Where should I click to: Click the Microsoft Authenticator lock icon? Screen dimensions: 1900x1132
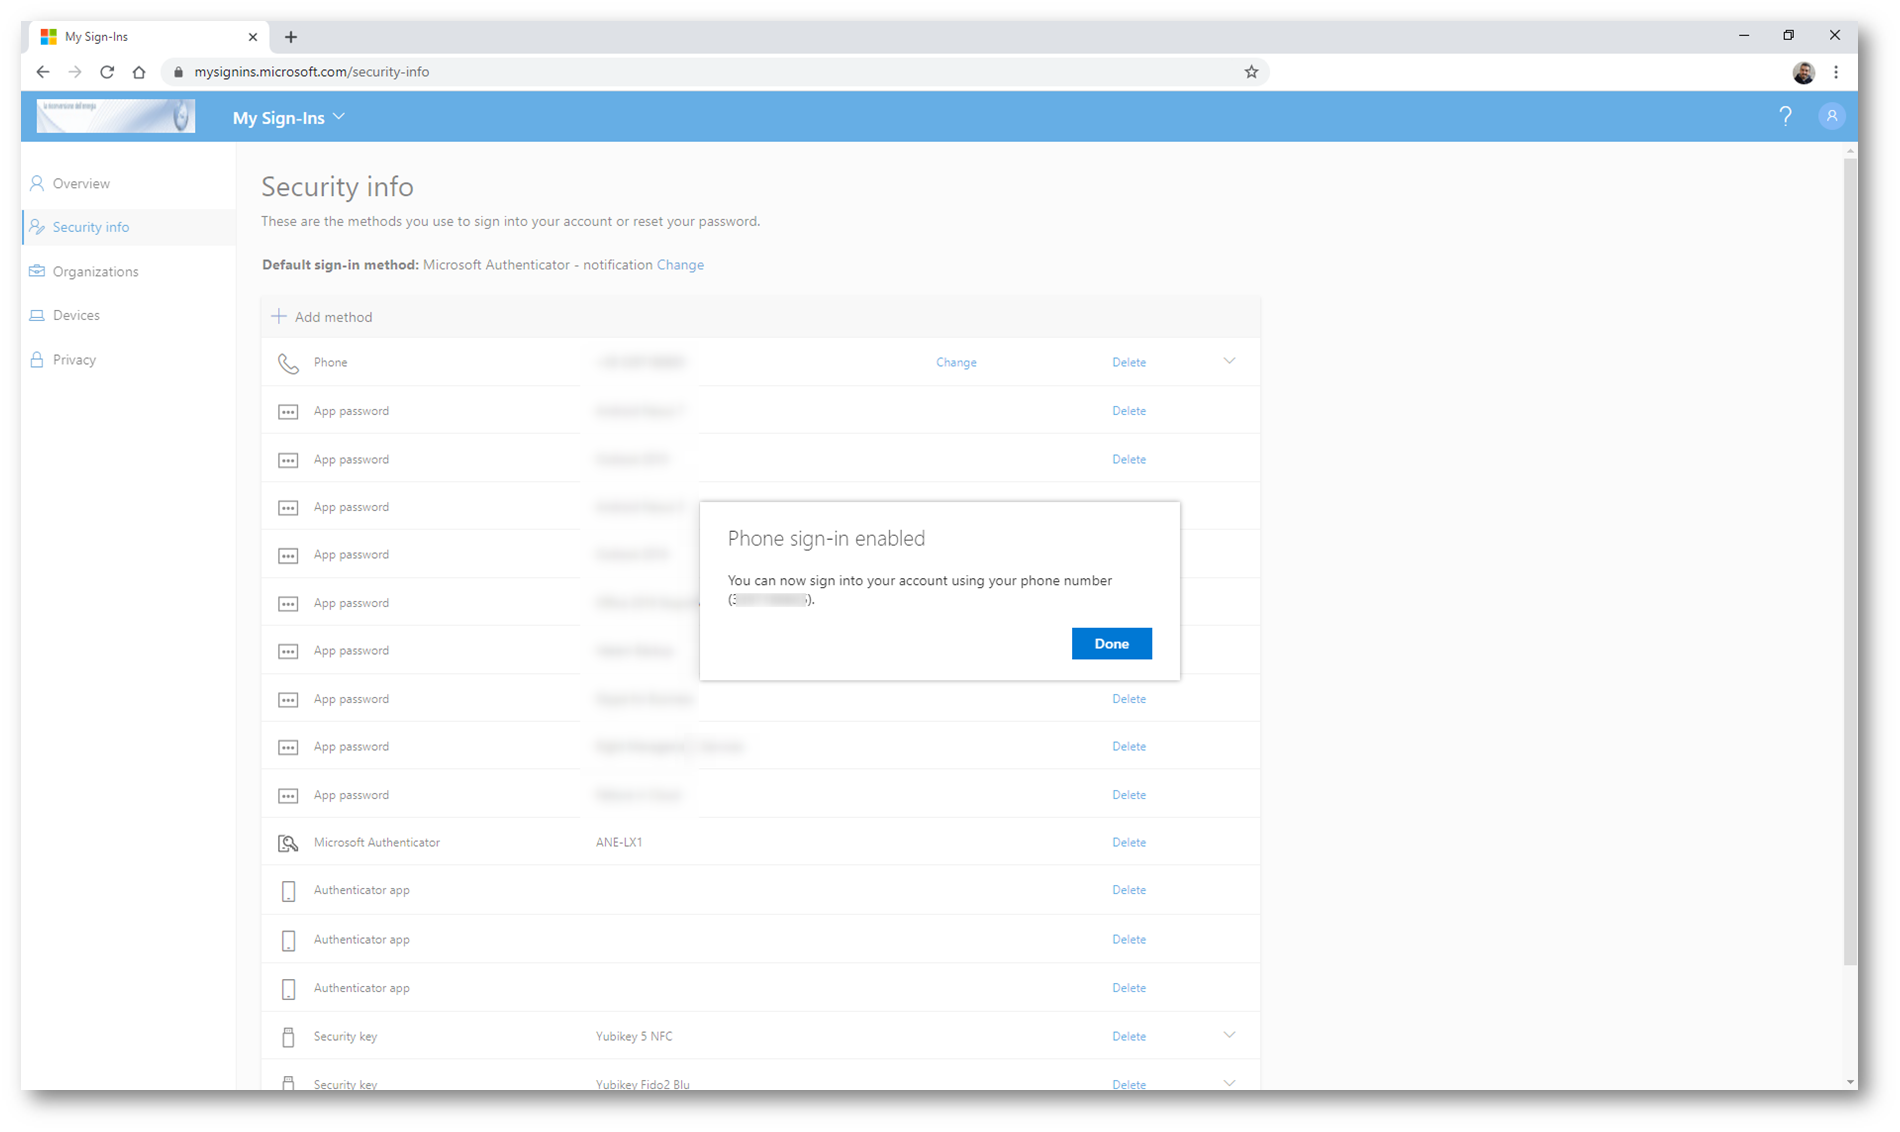tap(288, 844)
